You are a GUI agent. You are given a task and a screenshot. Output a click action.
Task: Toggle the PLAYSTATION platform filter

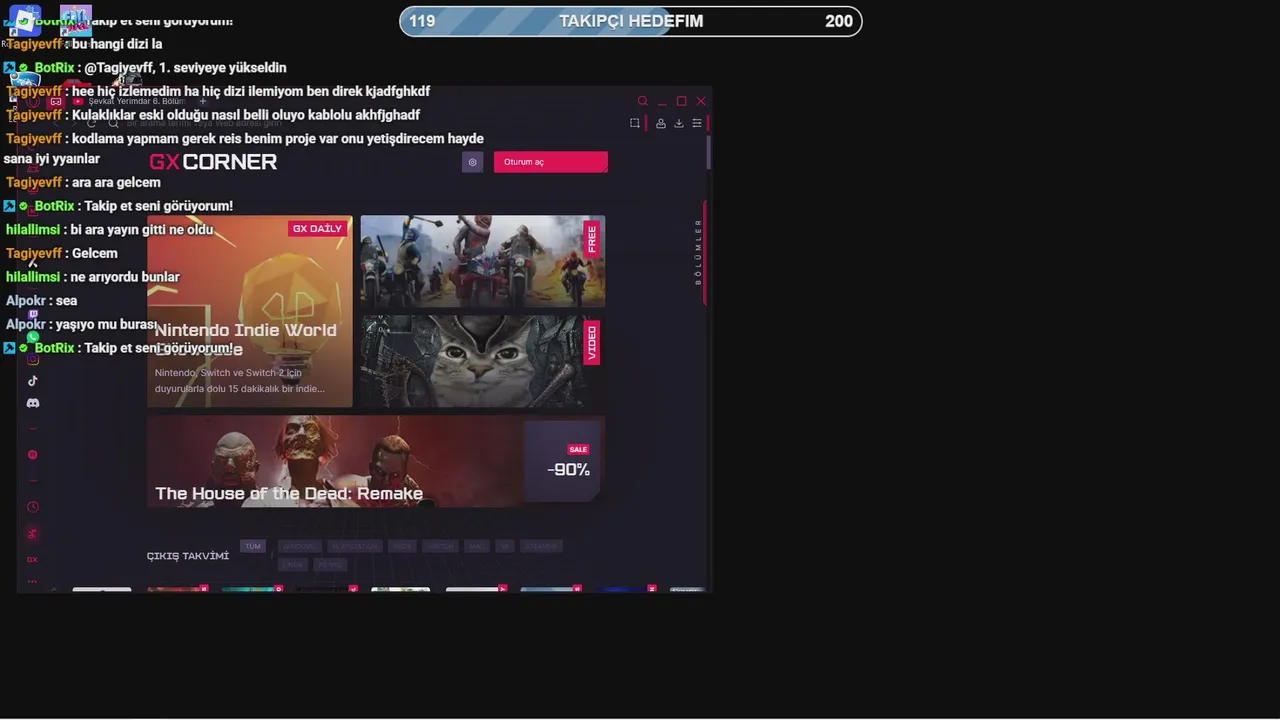pos(355,546)
